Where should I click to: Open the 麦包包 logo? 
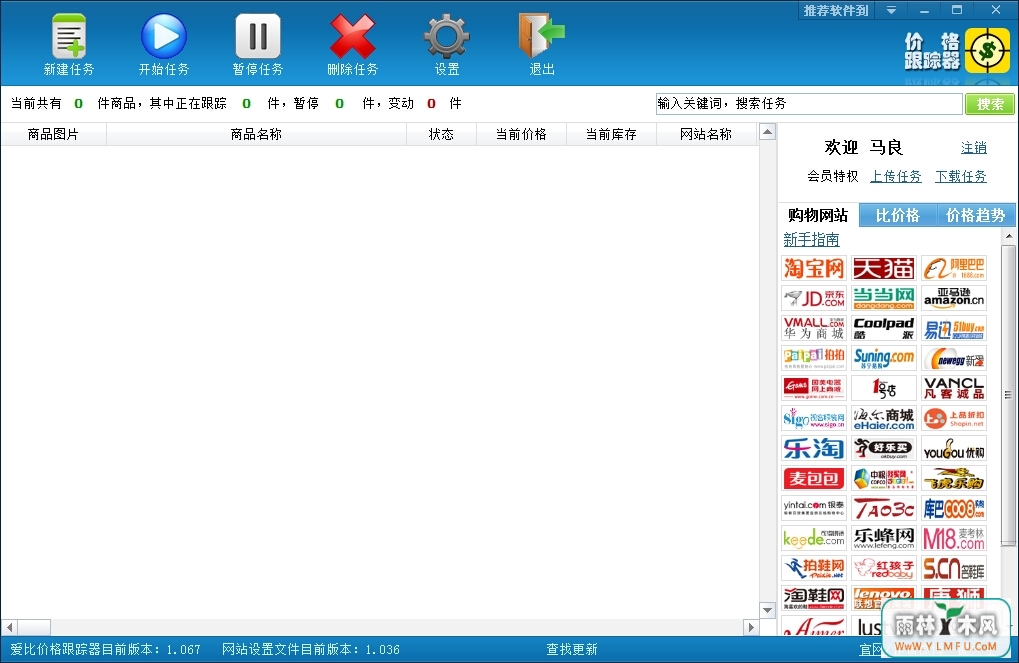(x=814, y=478)
